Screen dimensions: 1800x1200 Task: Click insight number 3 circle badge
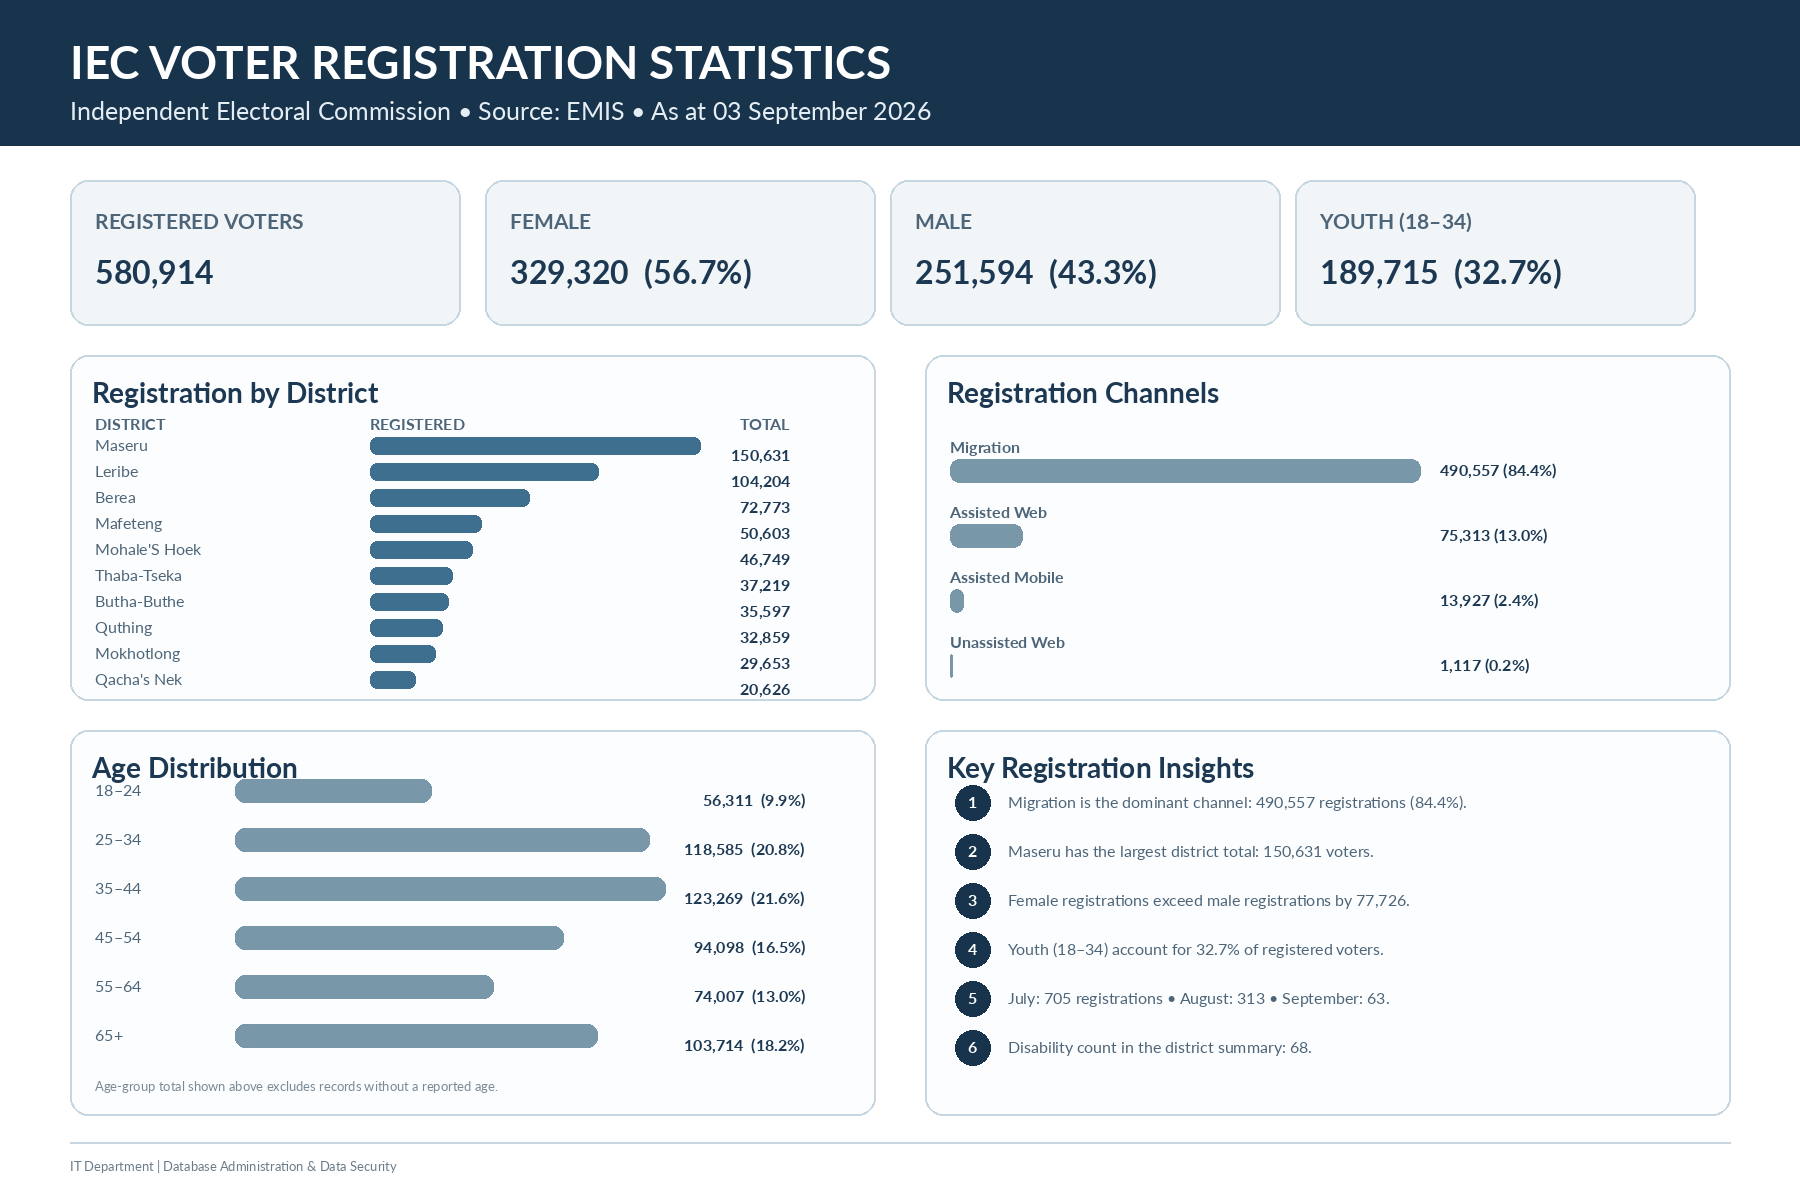pyautogui.click(x=972, y=901)
